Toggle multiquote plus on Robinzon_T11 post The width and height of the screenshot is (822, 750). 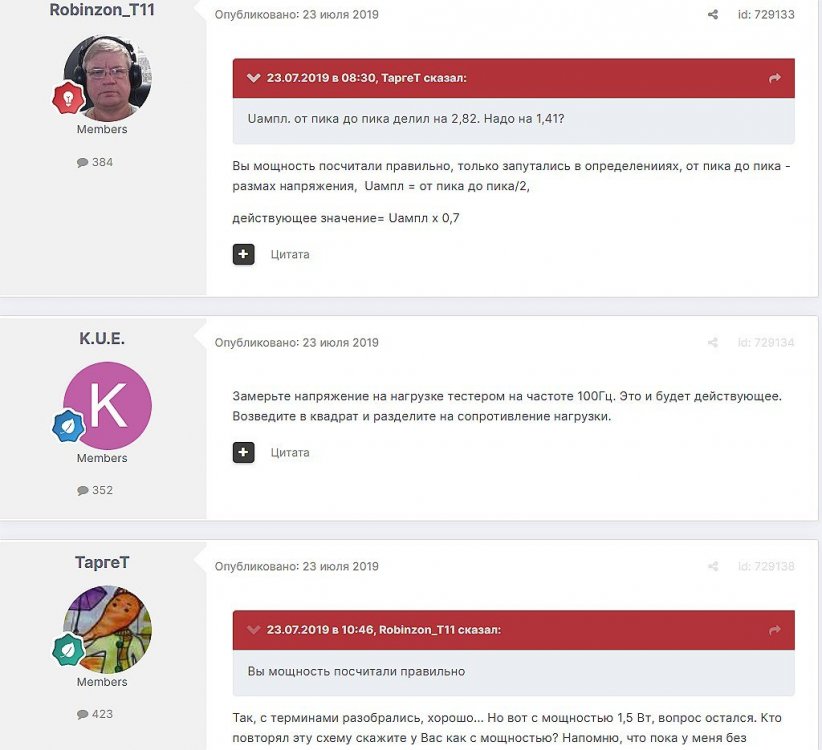[243, 254]
